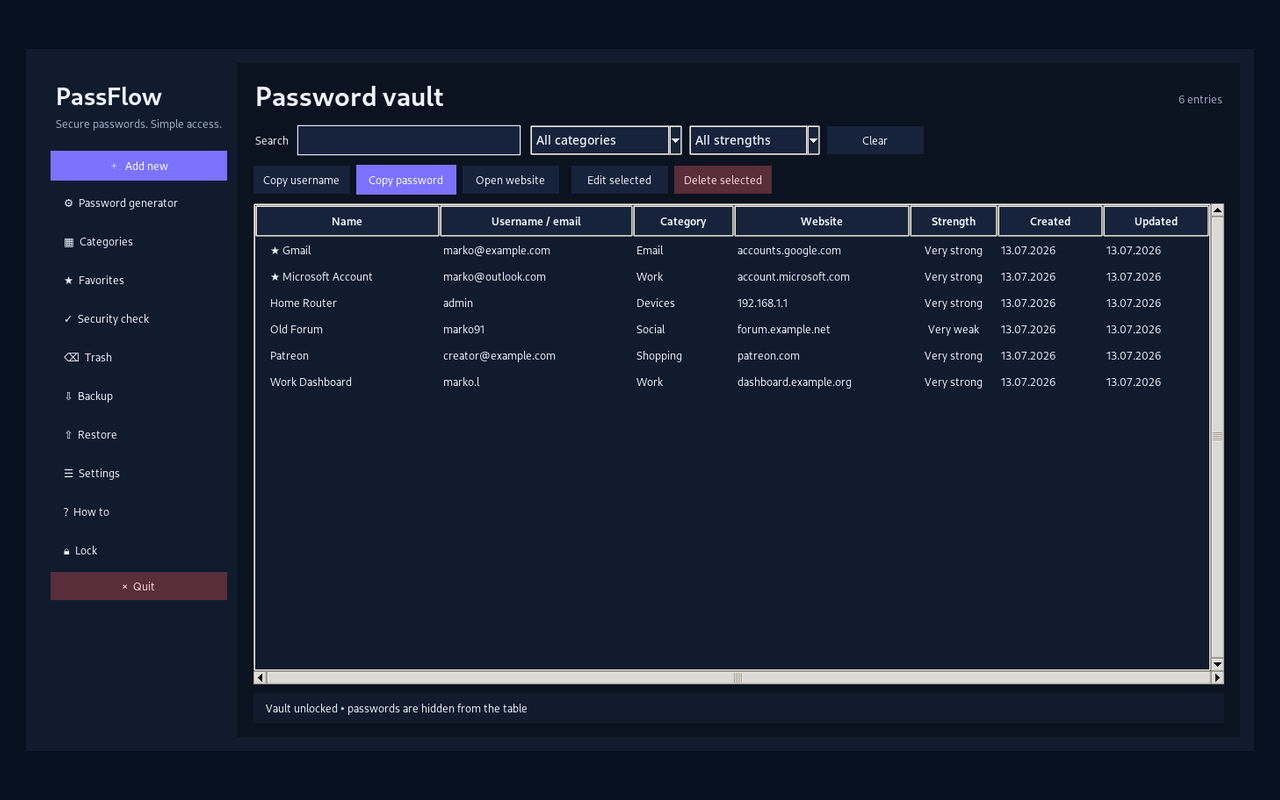Image resolution: width=1280 pixels, height=800 pixels.
Task: Open the Trash section
Action: [139, 357]
